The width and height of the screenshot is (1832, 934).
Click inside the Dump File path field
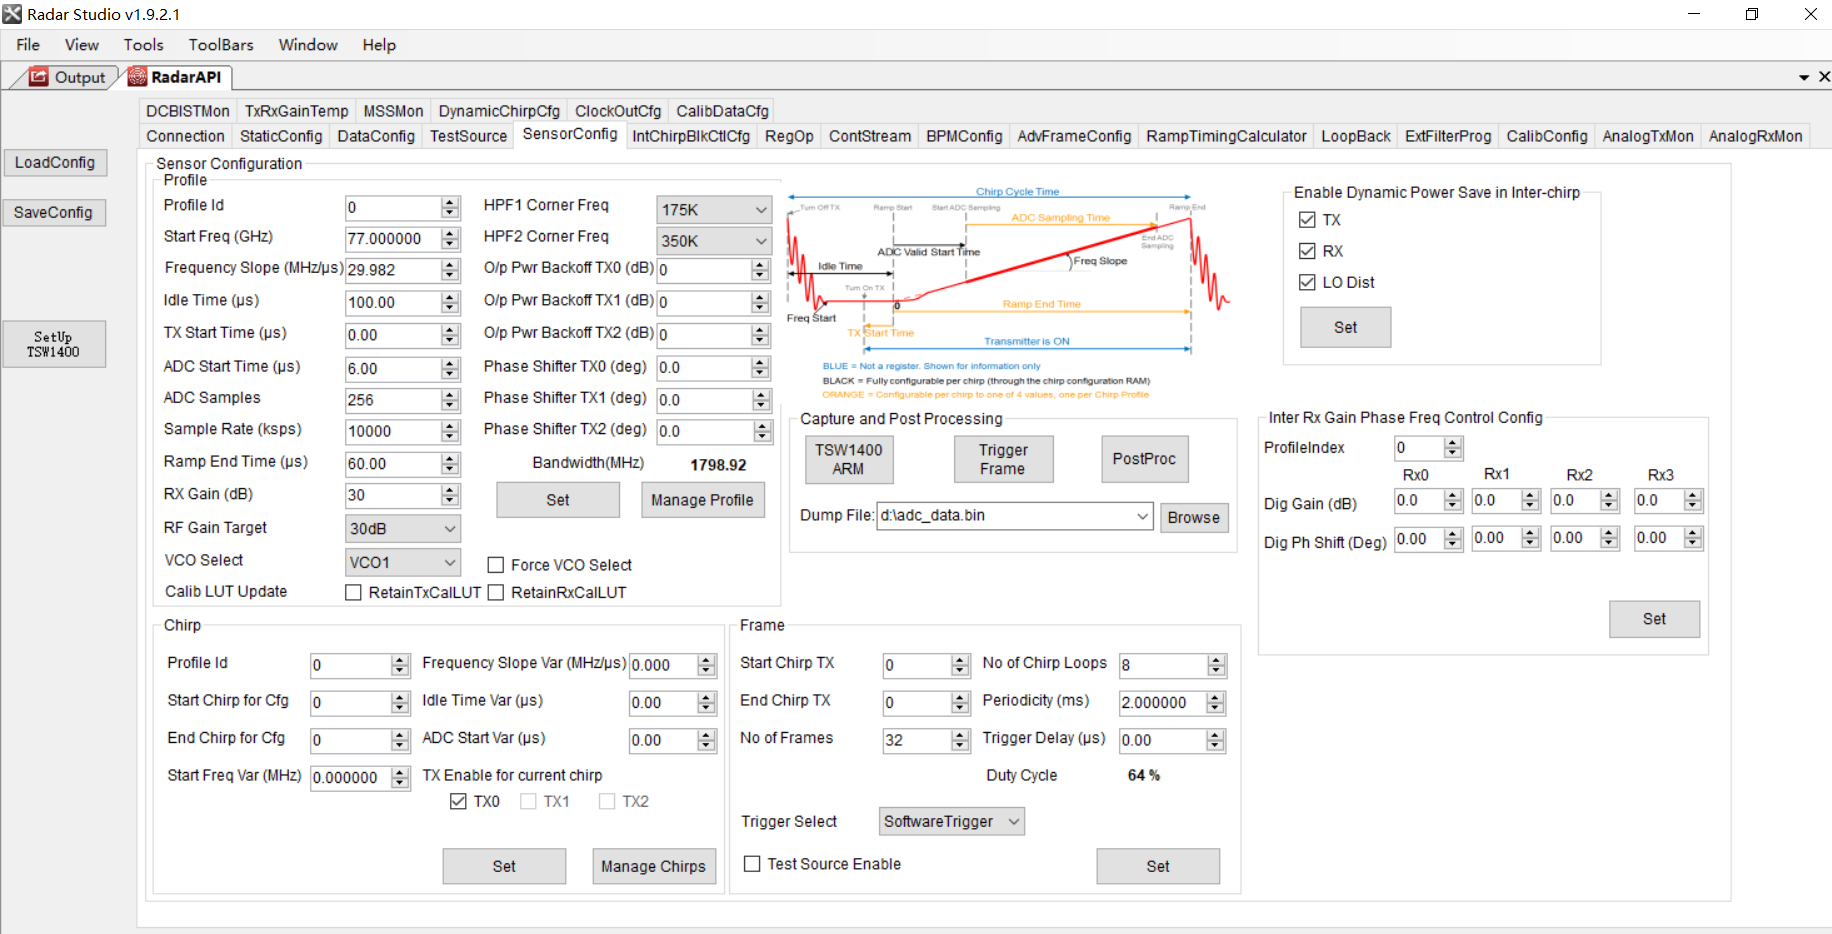click(1000, 516)
